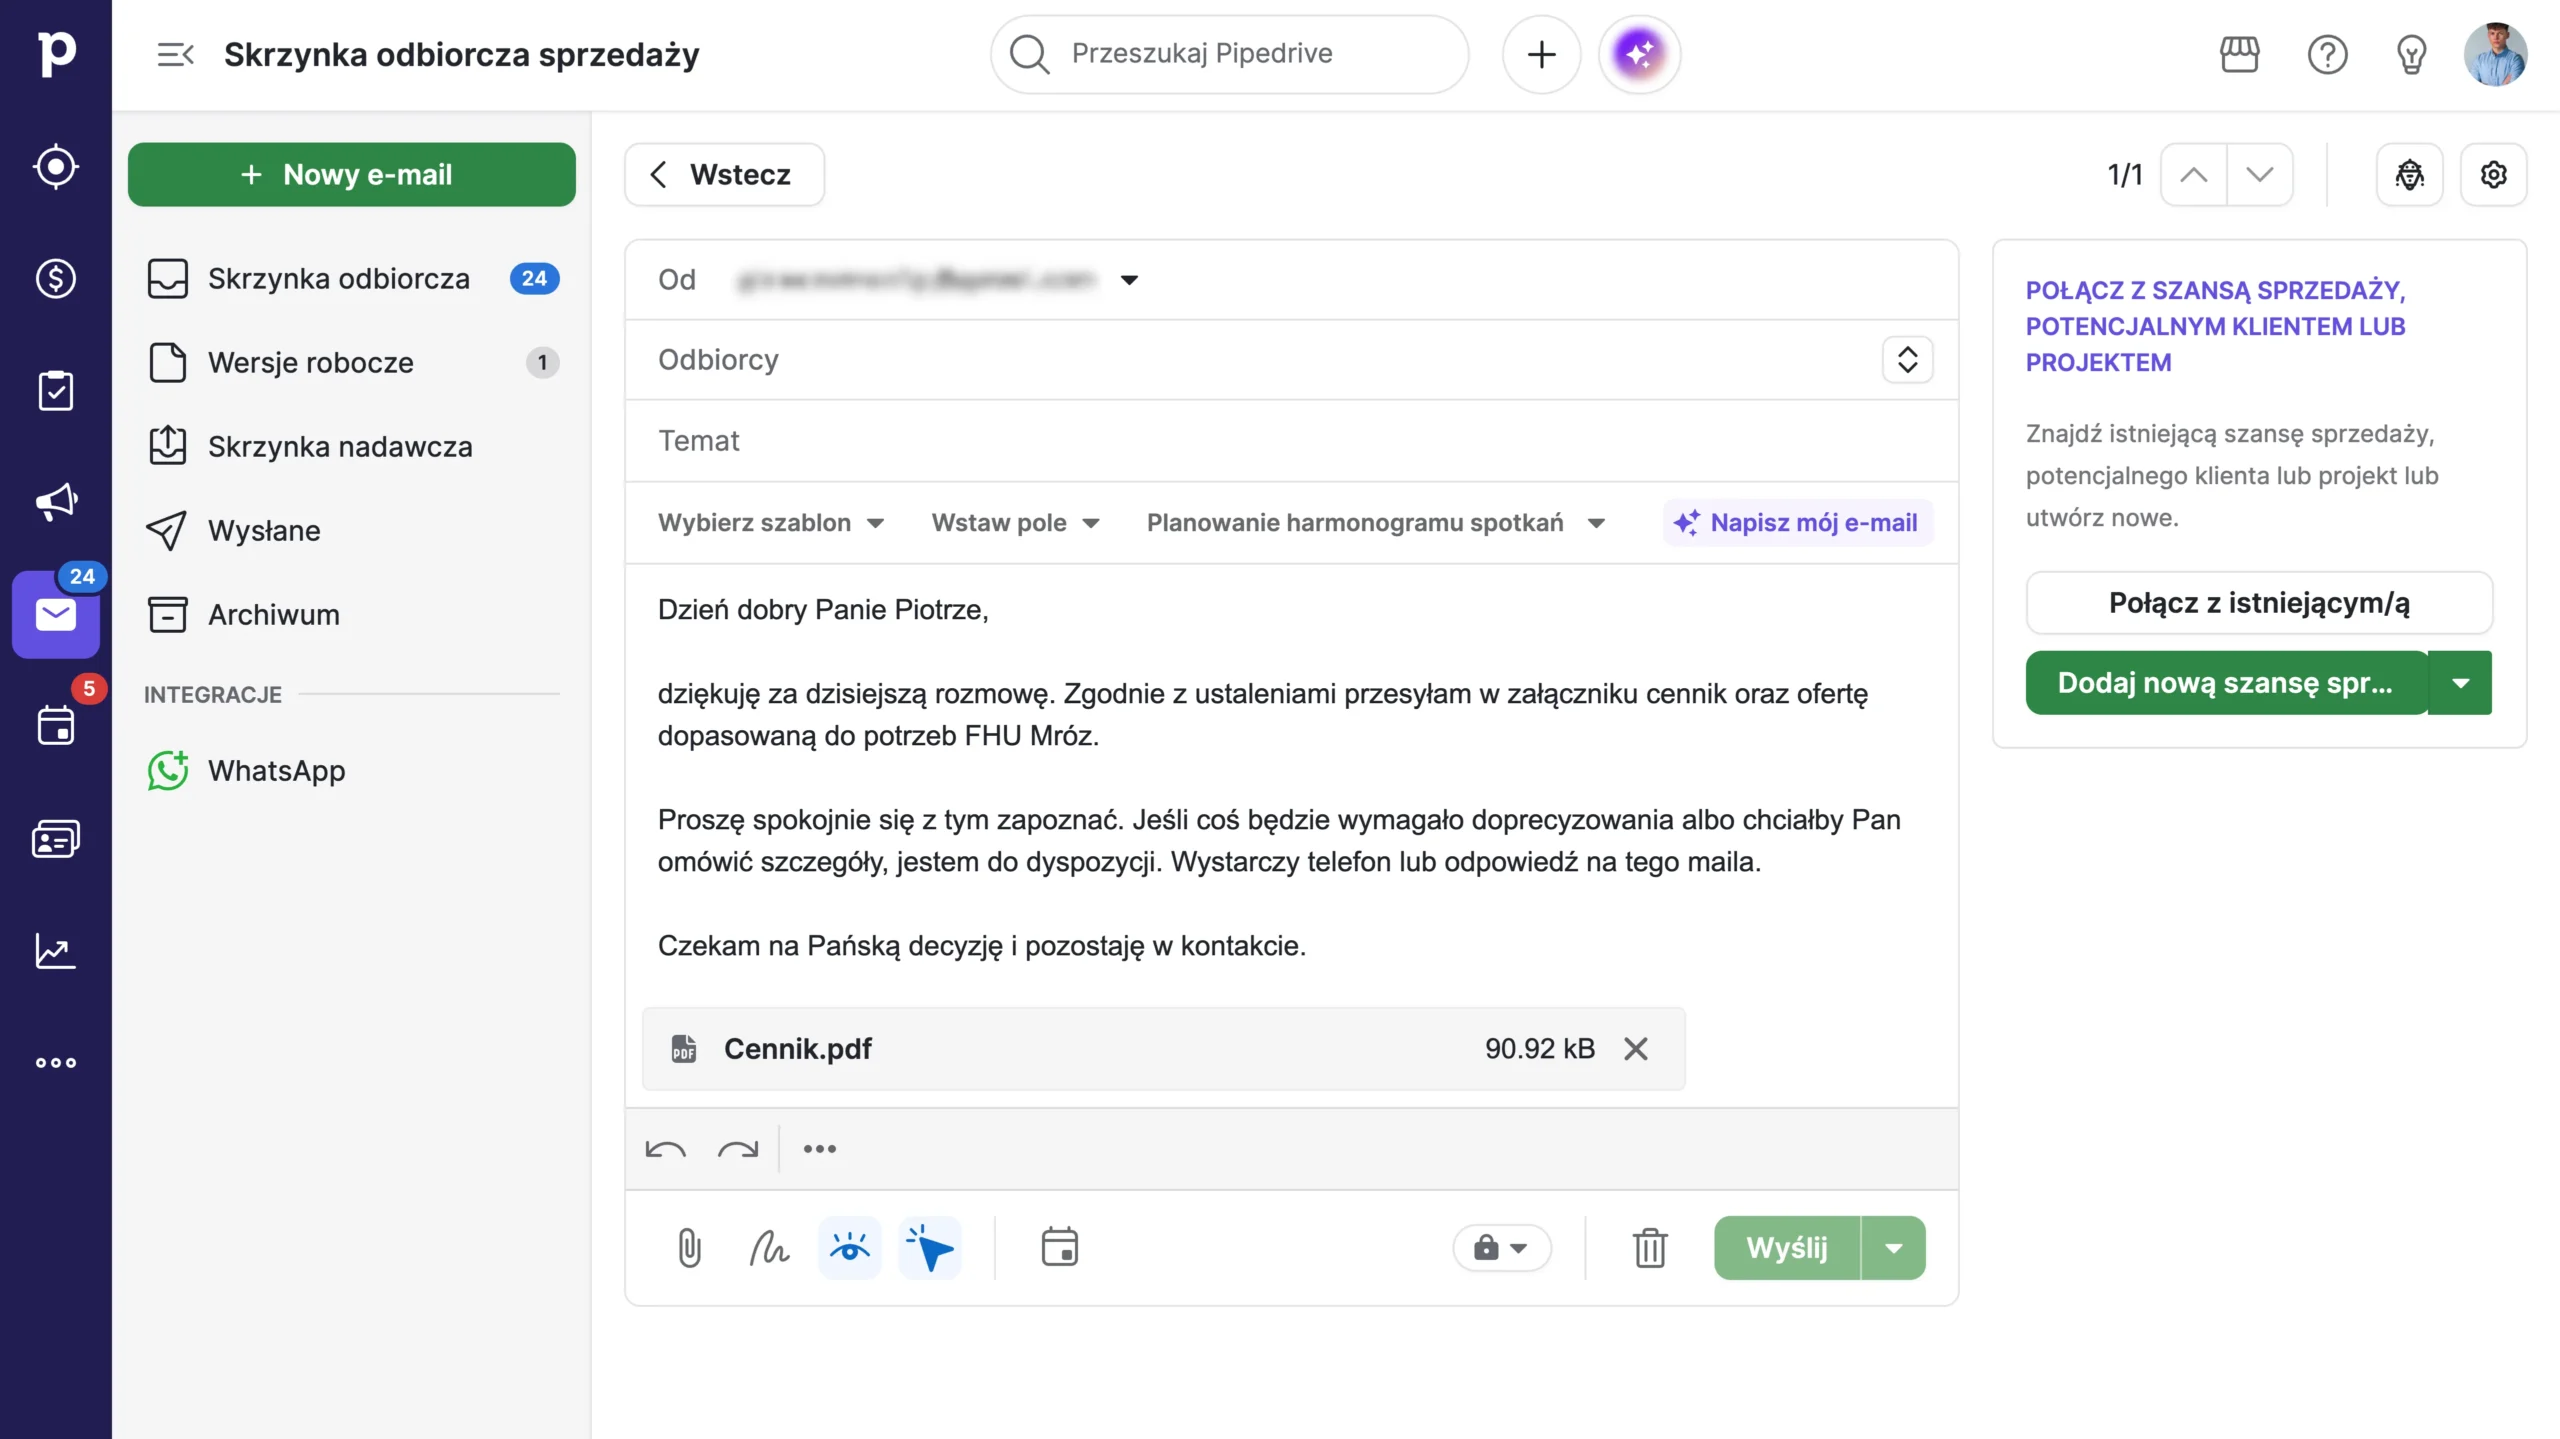Open the Od sender address dropdown
The image size is (2560, 1439).
[1129, 280]
